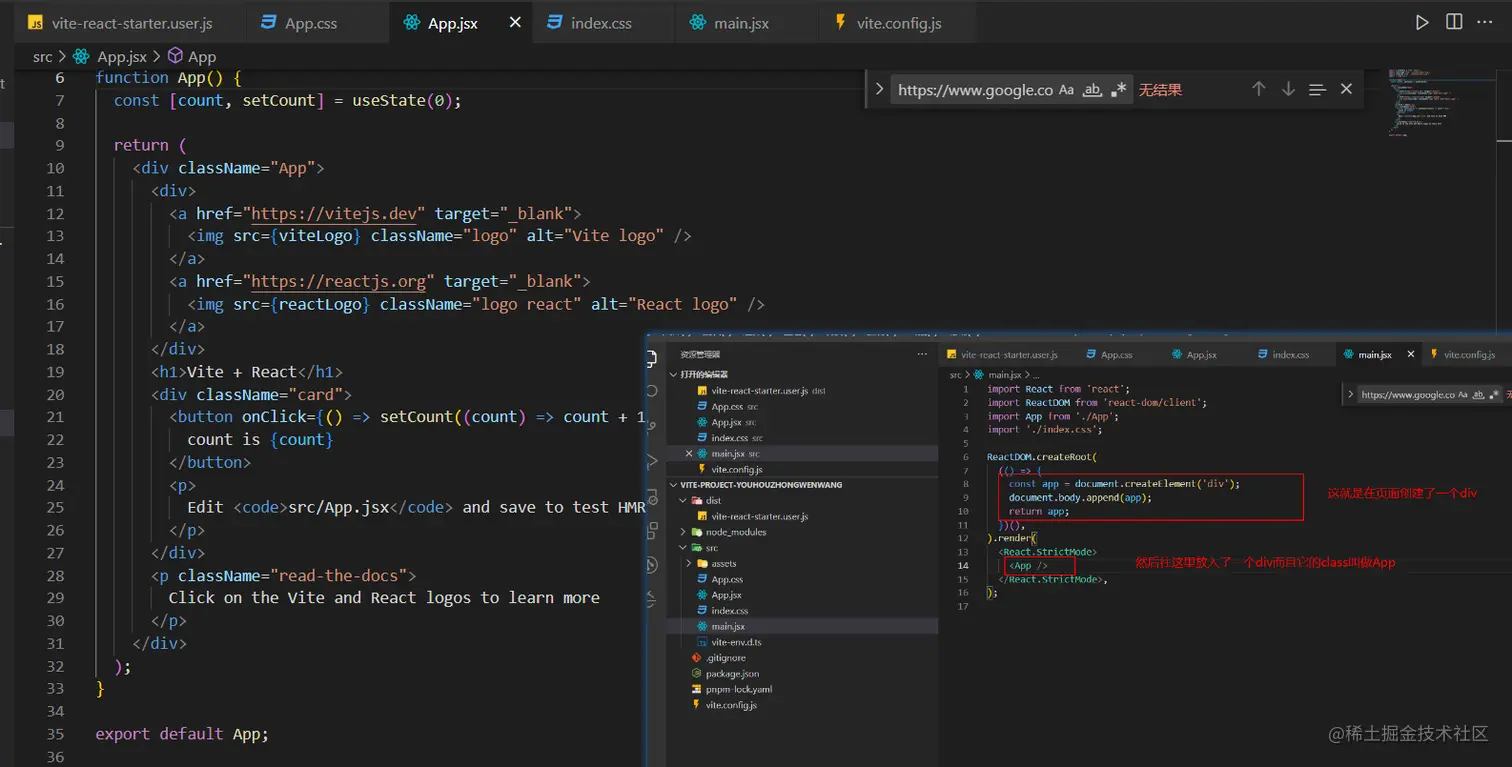Open the Explorer panel's ellipsis menu
The height and width of the screenshot is (767, 1512).
pos(921,354)
